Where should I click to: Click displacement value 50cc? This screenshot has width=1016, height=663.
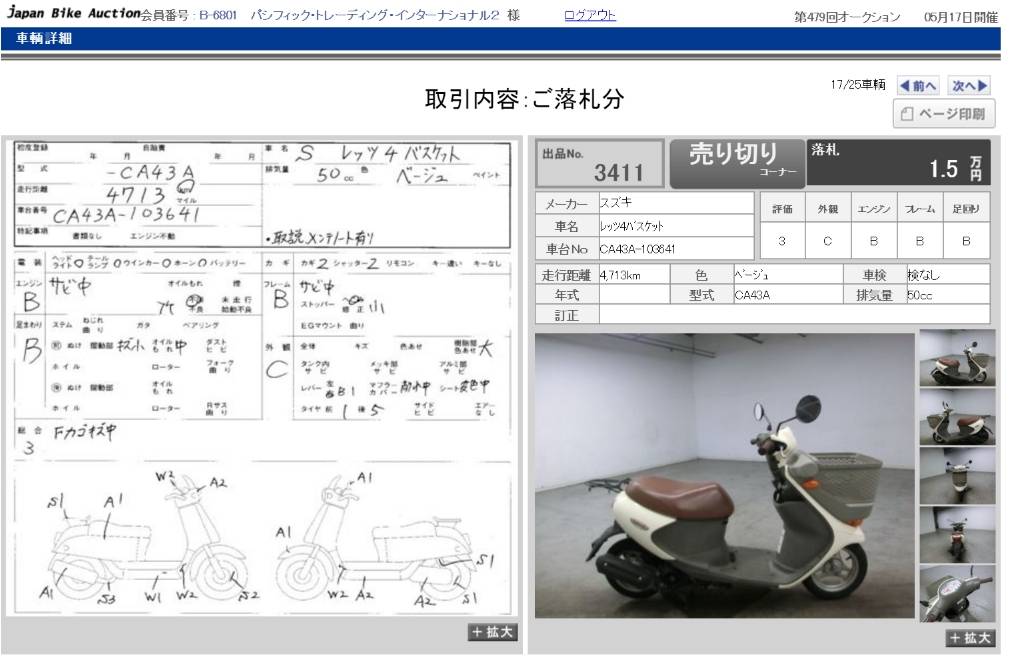(x=919, y=296)
